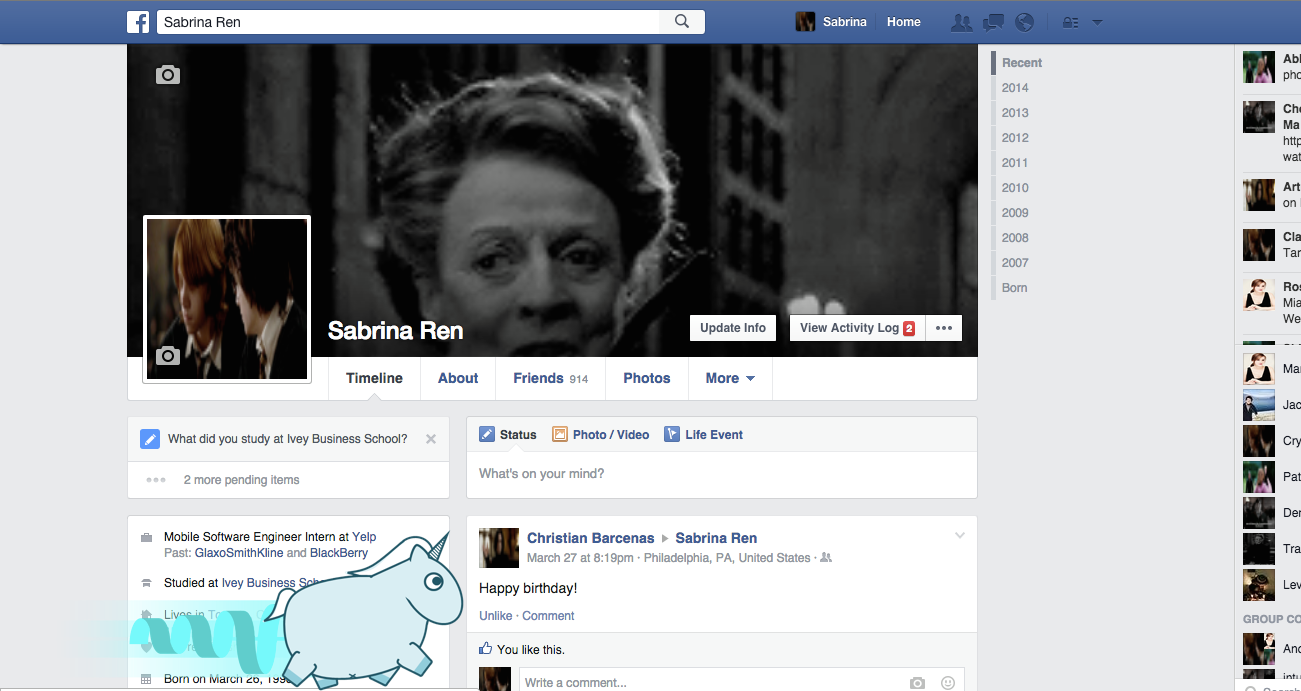Choose Life Event in composer
The height and width of the screenshot is (691, 1301).
(x=704, y=435)
